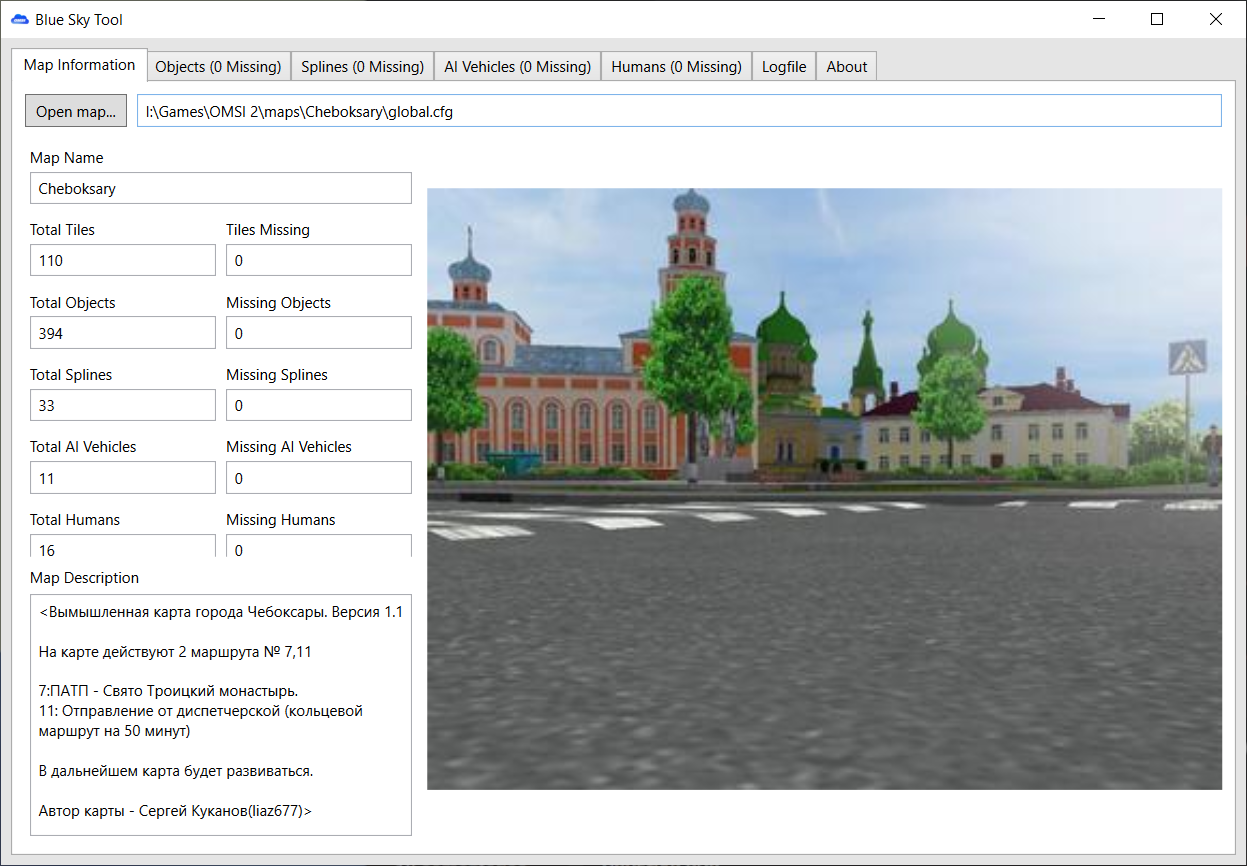Click the Total Splines label
The height and width of the screenshot is (866, 1247).
[71, 375]
